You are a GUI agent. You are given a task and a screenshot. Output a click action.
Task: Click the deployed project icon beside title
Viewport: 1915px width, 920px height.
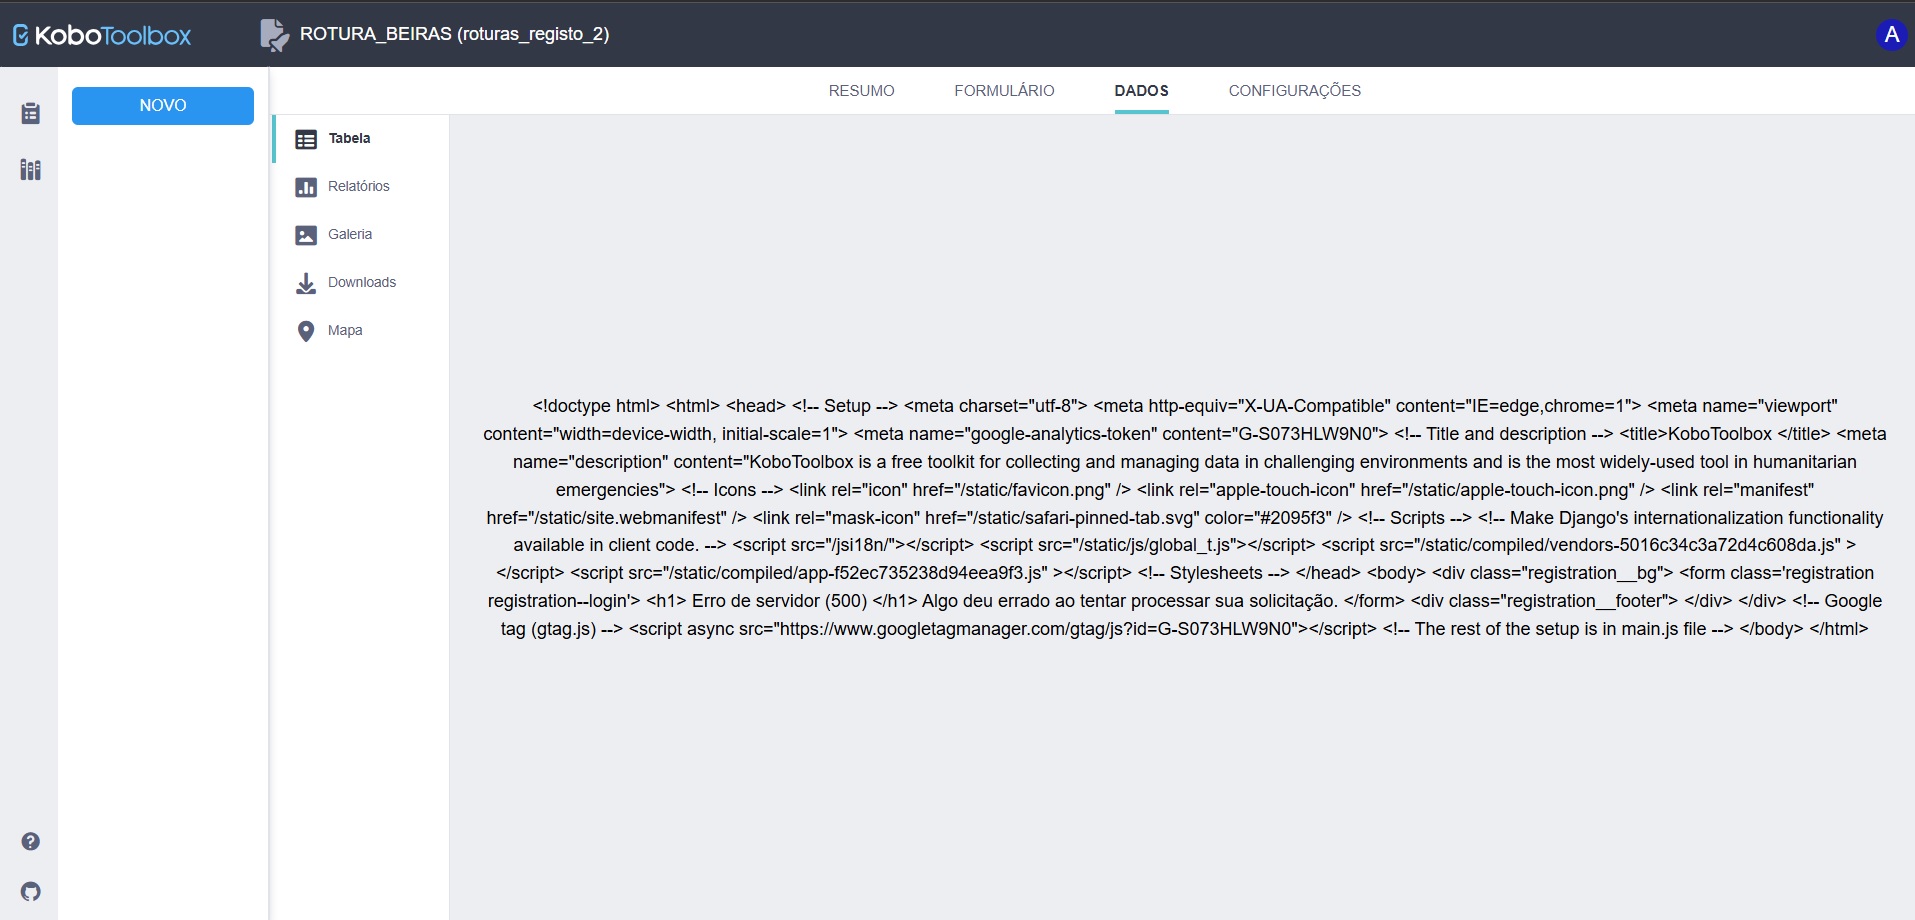274,35
